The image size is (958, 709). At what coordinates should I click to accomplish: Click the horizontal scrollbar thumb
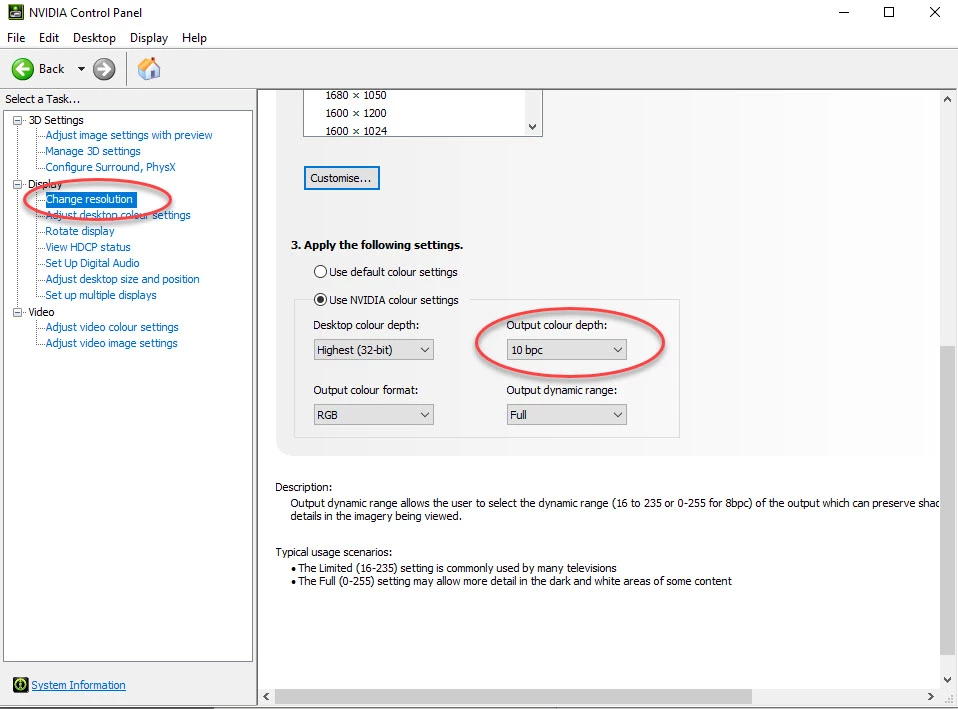tap(513, 696)
